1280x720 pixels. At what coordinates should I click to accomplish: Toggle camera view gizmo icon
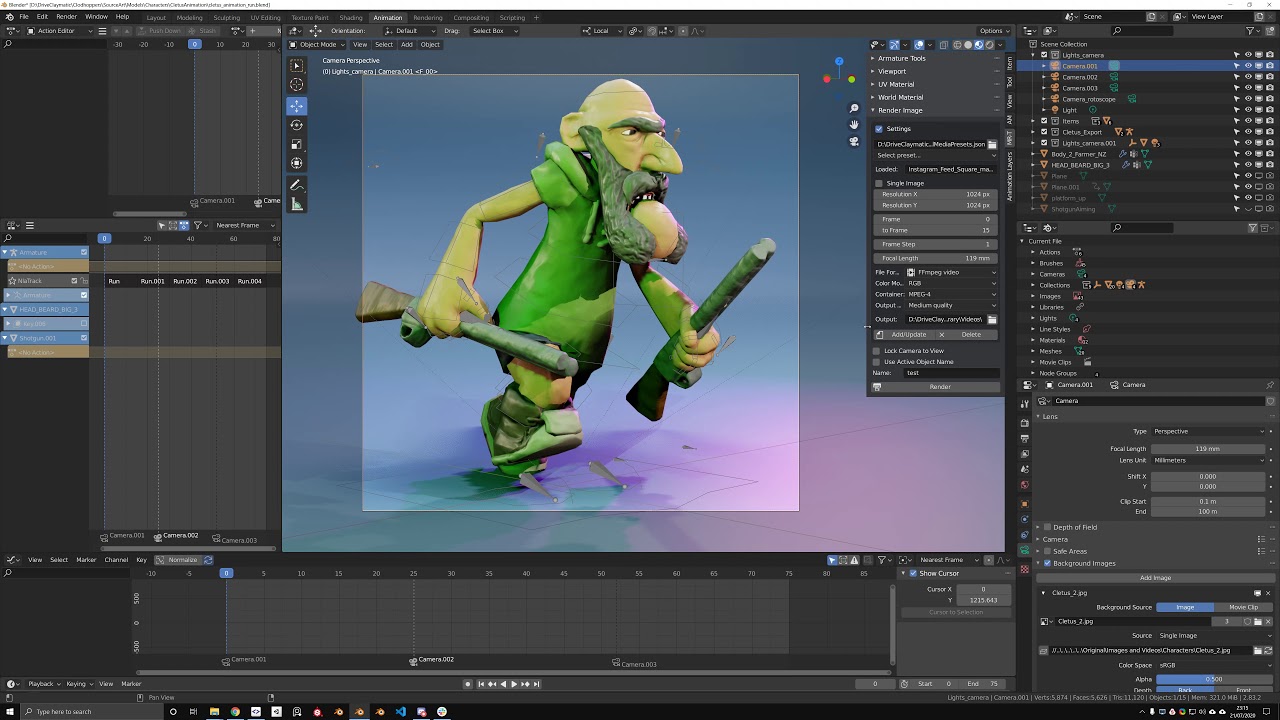pyautogui.click(x=854, y=141)
